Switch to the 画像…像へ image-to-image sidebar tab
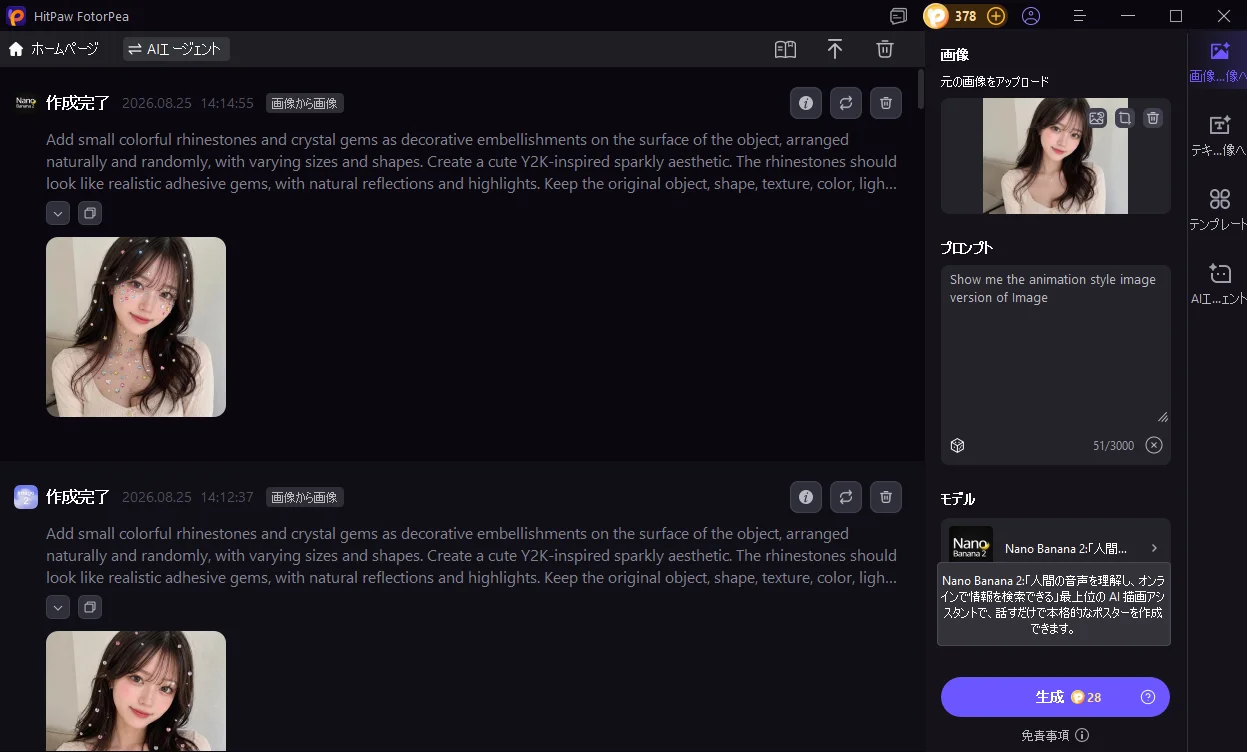This screenshot has height=752, width=1247. [x=1218, y=62]
